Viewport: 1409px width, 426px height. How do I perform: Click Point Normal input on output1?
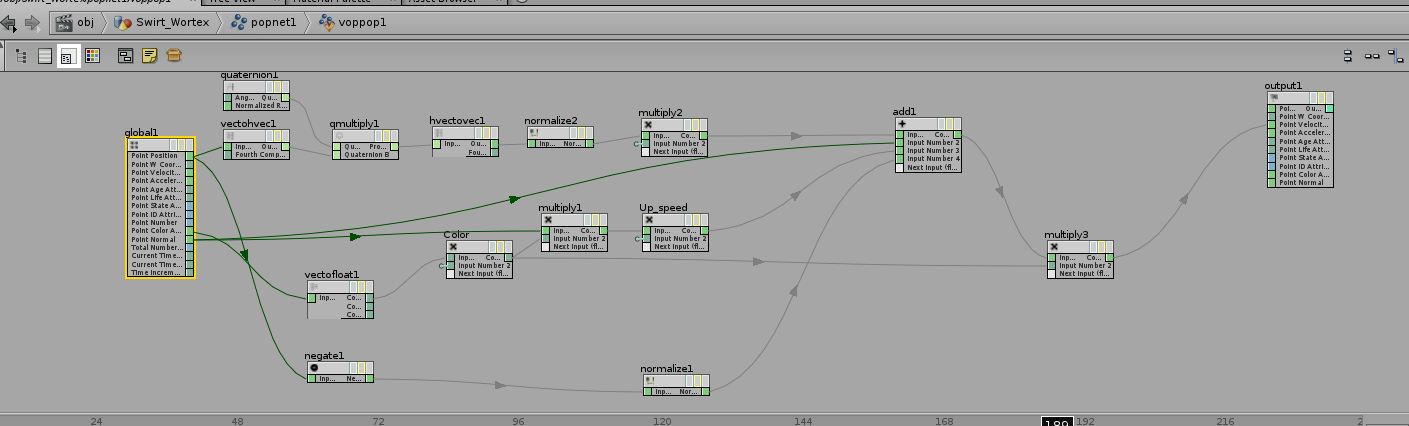click(x=1272, y=182)
